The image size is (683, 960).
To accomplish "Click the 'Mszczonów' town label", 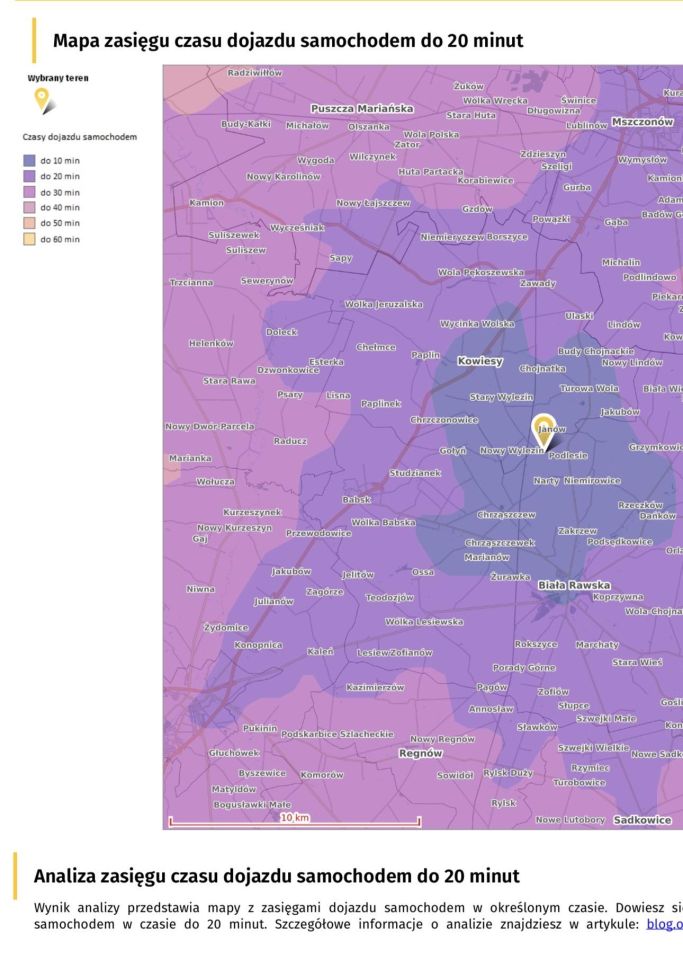I will point(642,122).
